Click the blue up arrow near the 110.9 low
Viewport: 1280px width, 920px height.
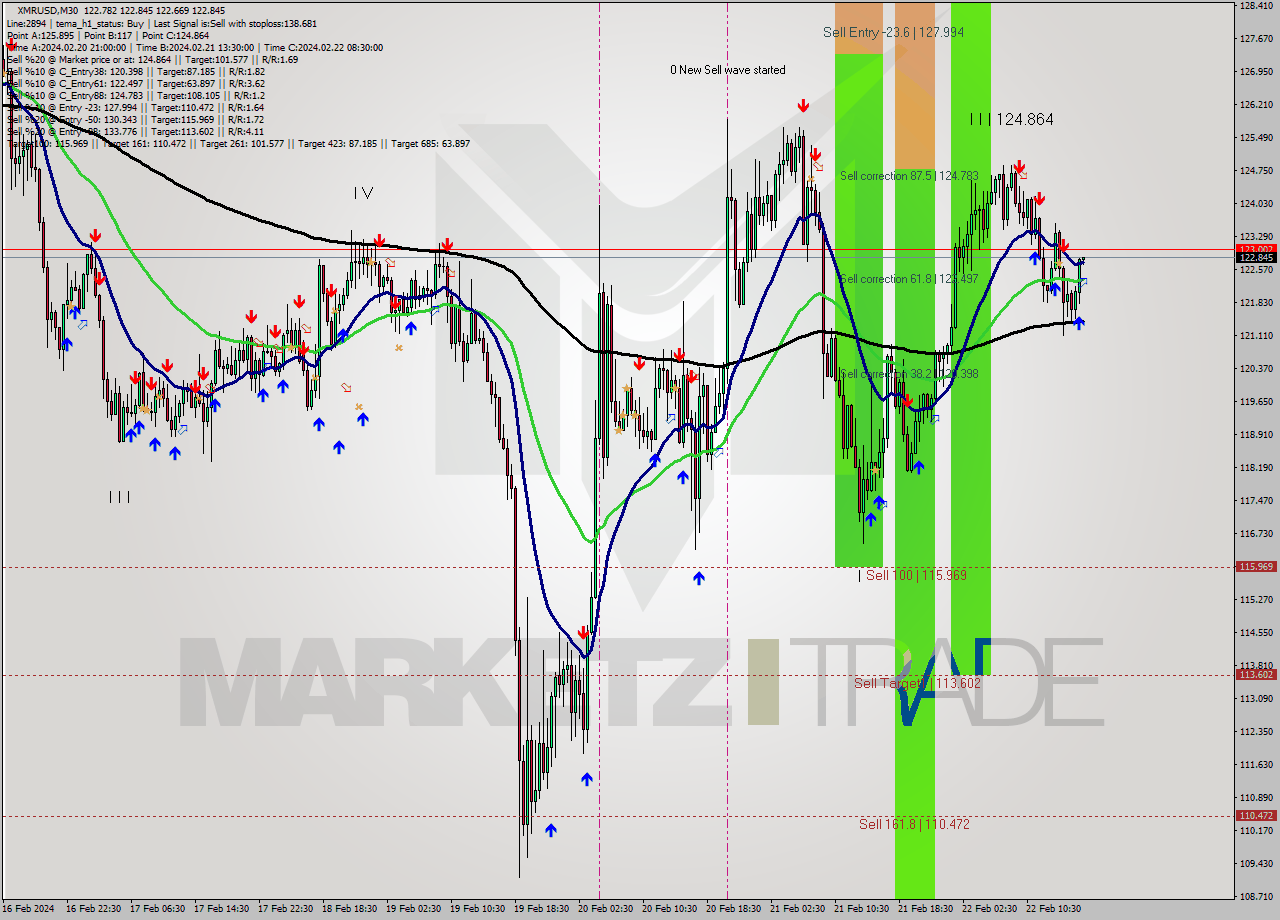[587, 778]
